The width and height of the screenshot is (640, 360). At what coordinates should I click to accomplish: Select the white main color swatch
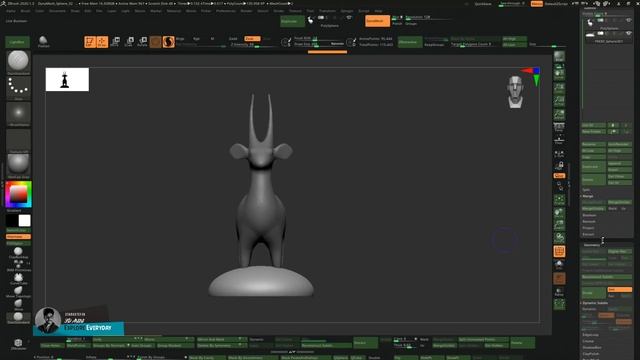[x=24, y=220]
